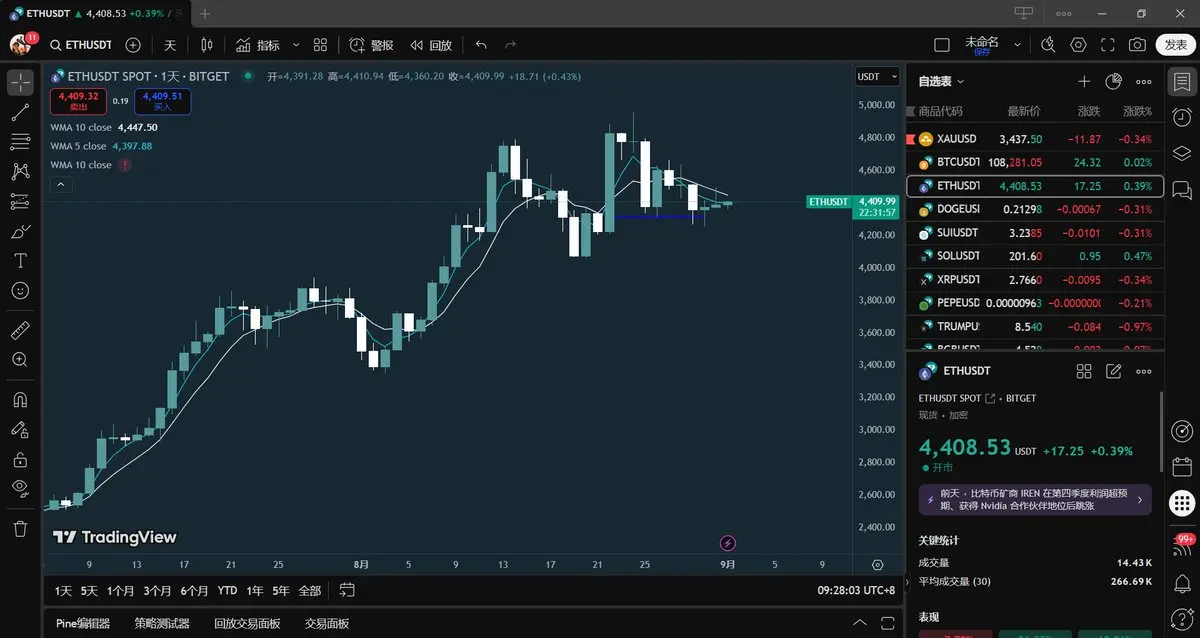Open the USDT currency dropdown
The image size is (1200, 638).
point(876,76)
